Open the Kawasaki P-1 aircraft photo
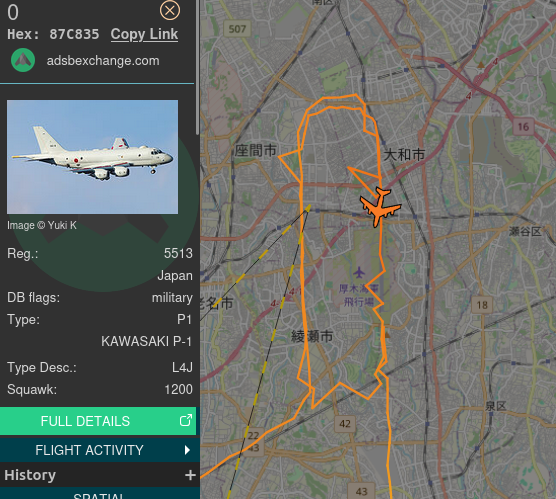556x499 pixels. [93, 157]
